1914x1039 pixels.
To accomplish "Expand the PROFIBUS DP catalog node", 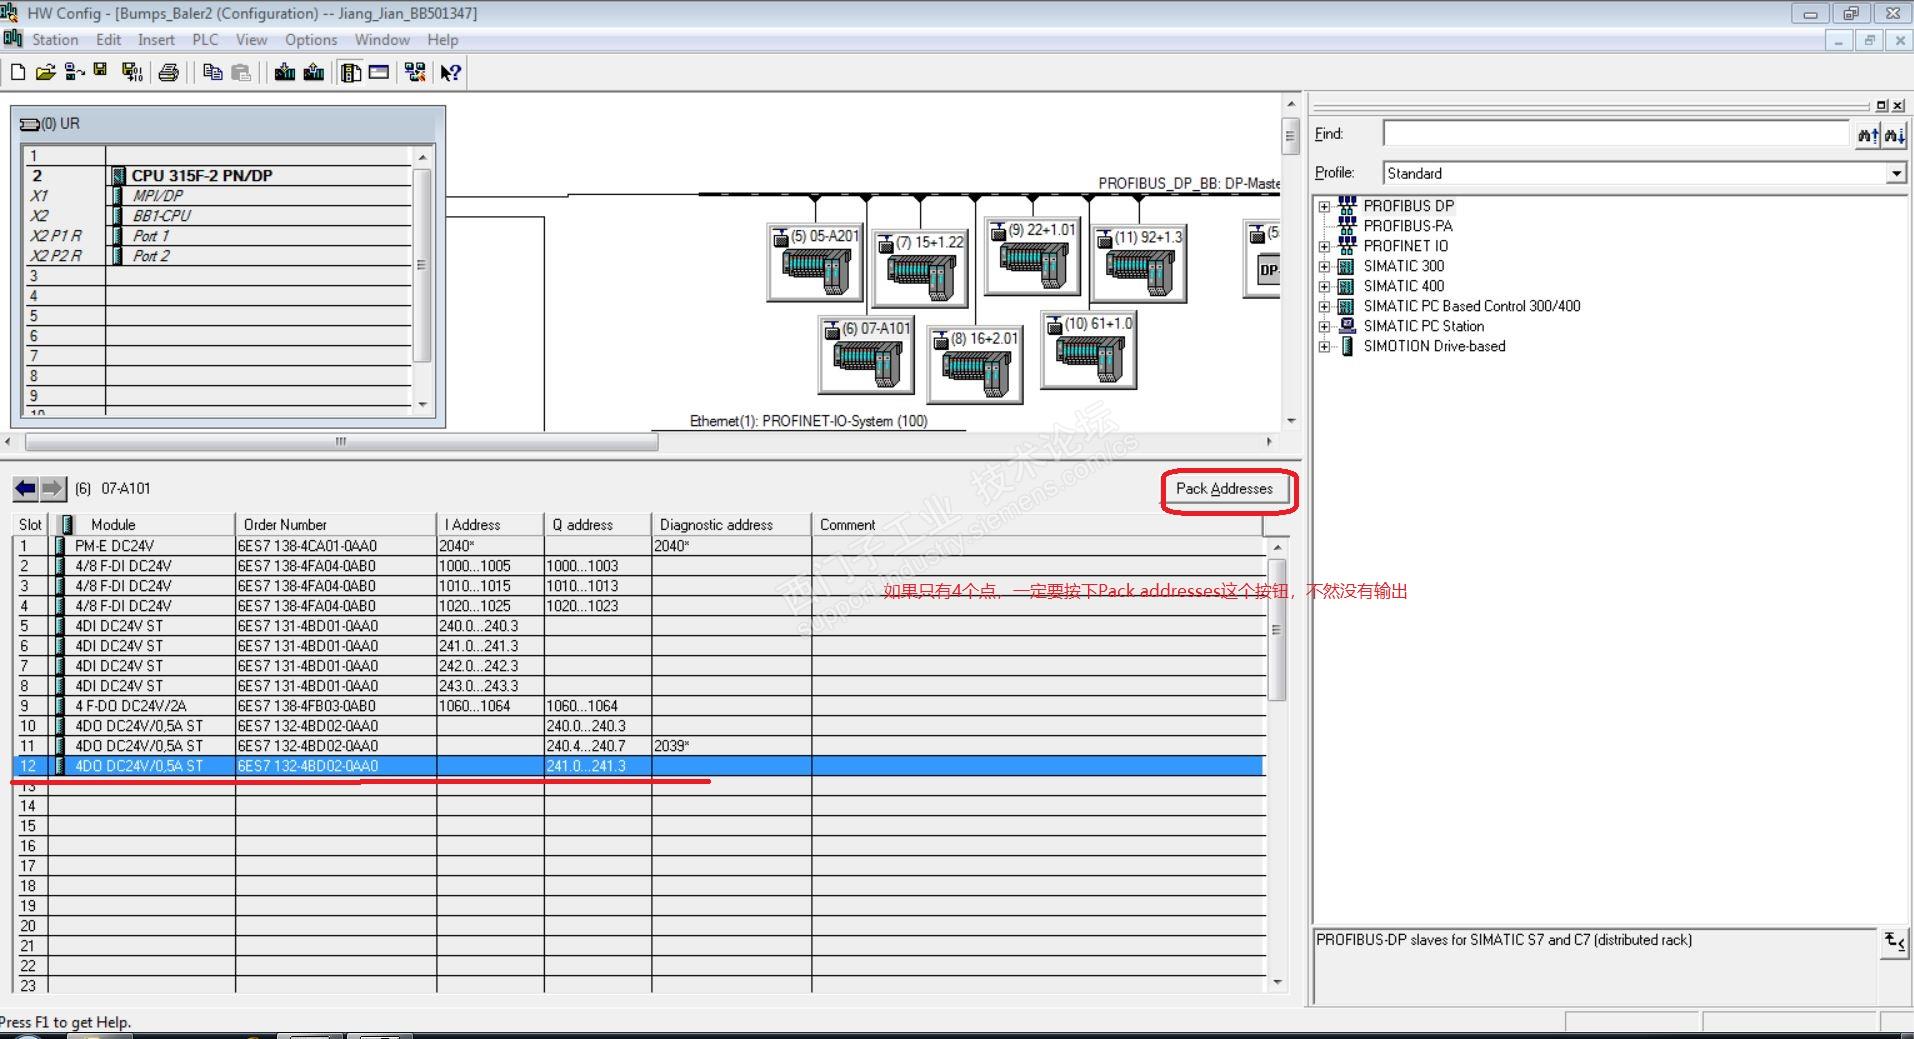I will [x=1325, y=206].
